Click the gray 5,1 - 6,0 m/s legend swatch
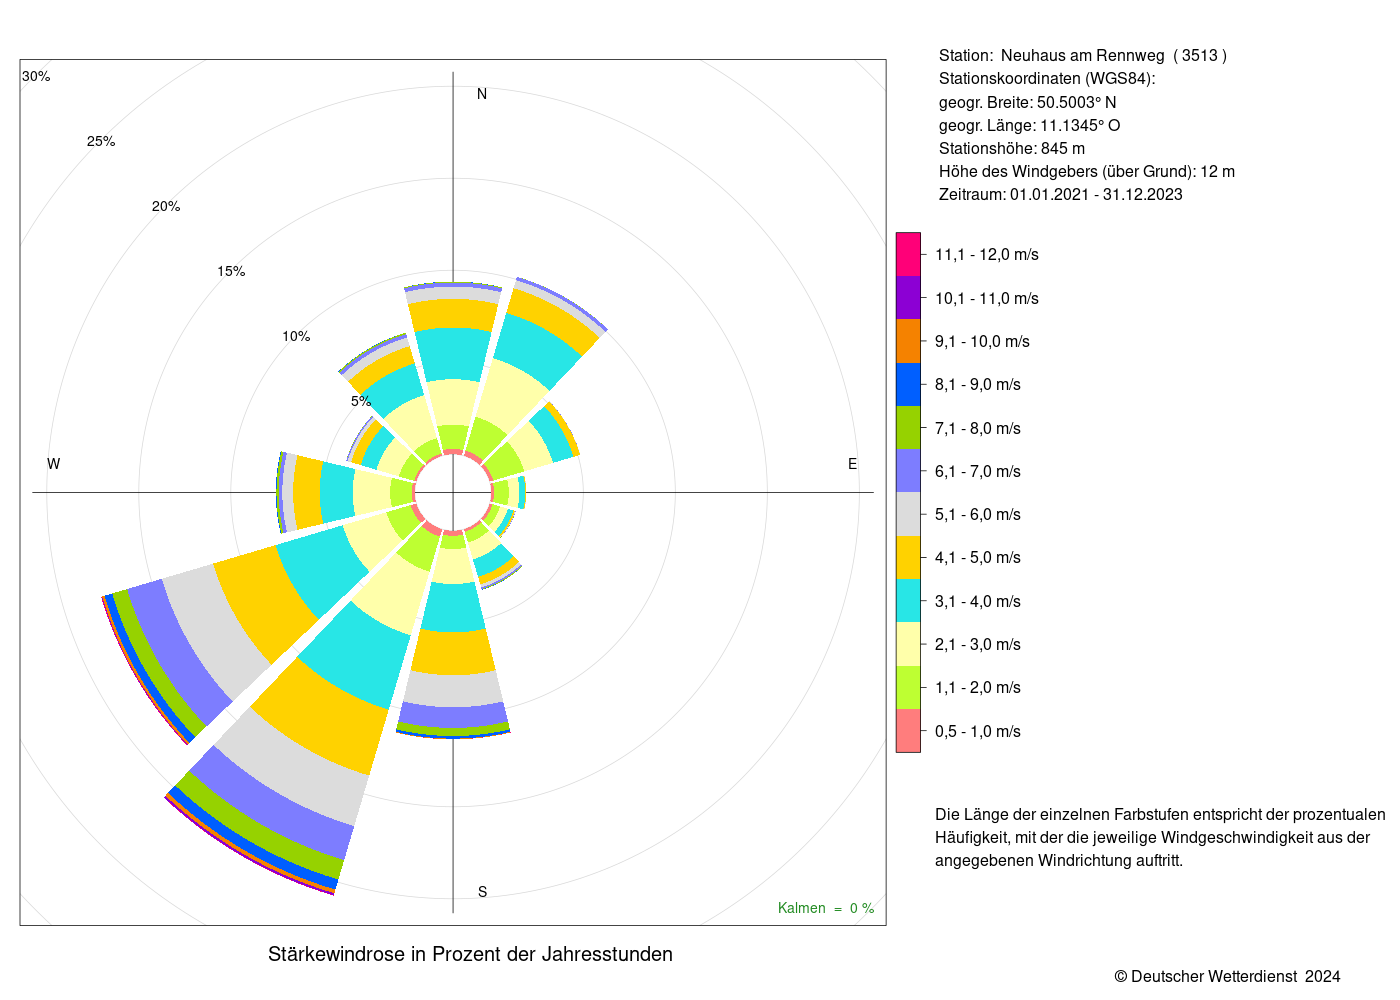Viewport: 1400px width, 1000px height. [908, 514]
